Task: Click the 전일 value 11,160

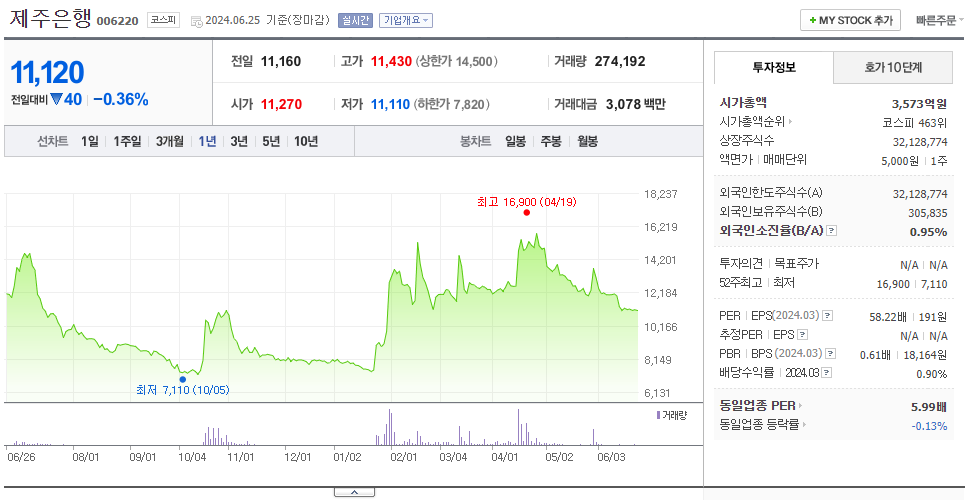Action: (x=281, y=62)
